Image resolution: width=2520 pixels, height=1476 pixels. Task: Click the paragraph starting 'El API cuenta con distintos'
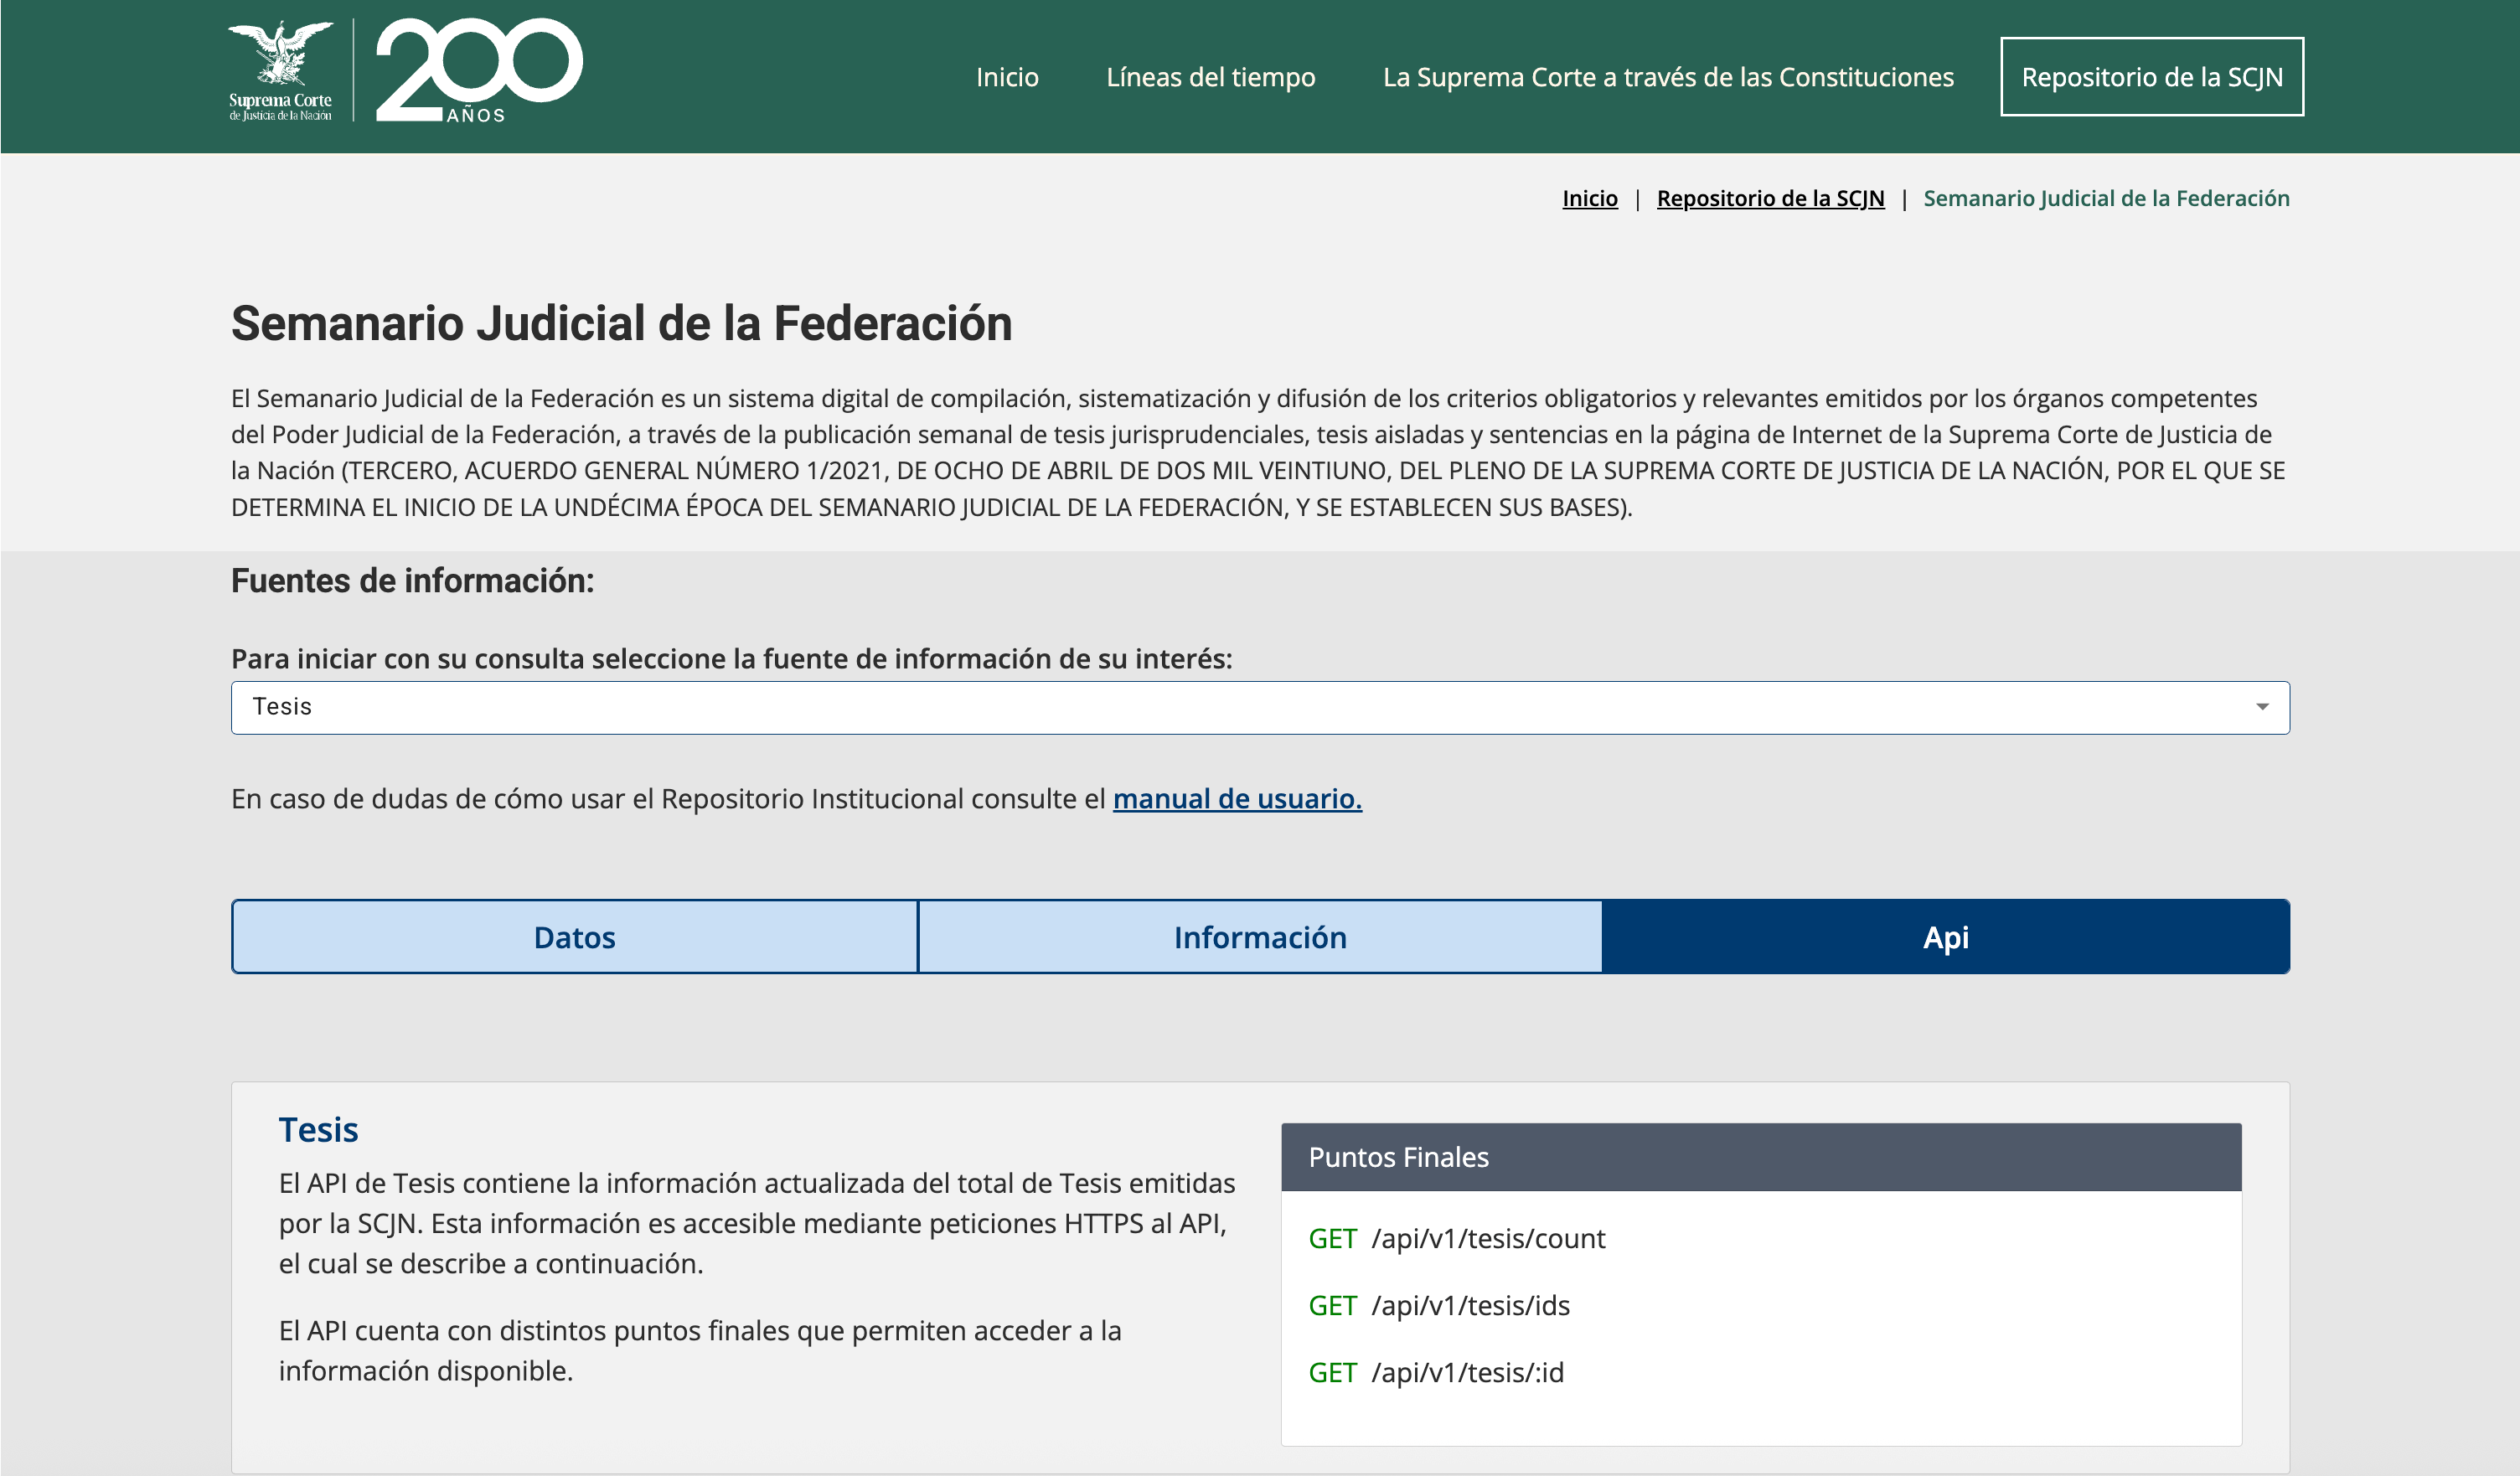pos(700,1350)
